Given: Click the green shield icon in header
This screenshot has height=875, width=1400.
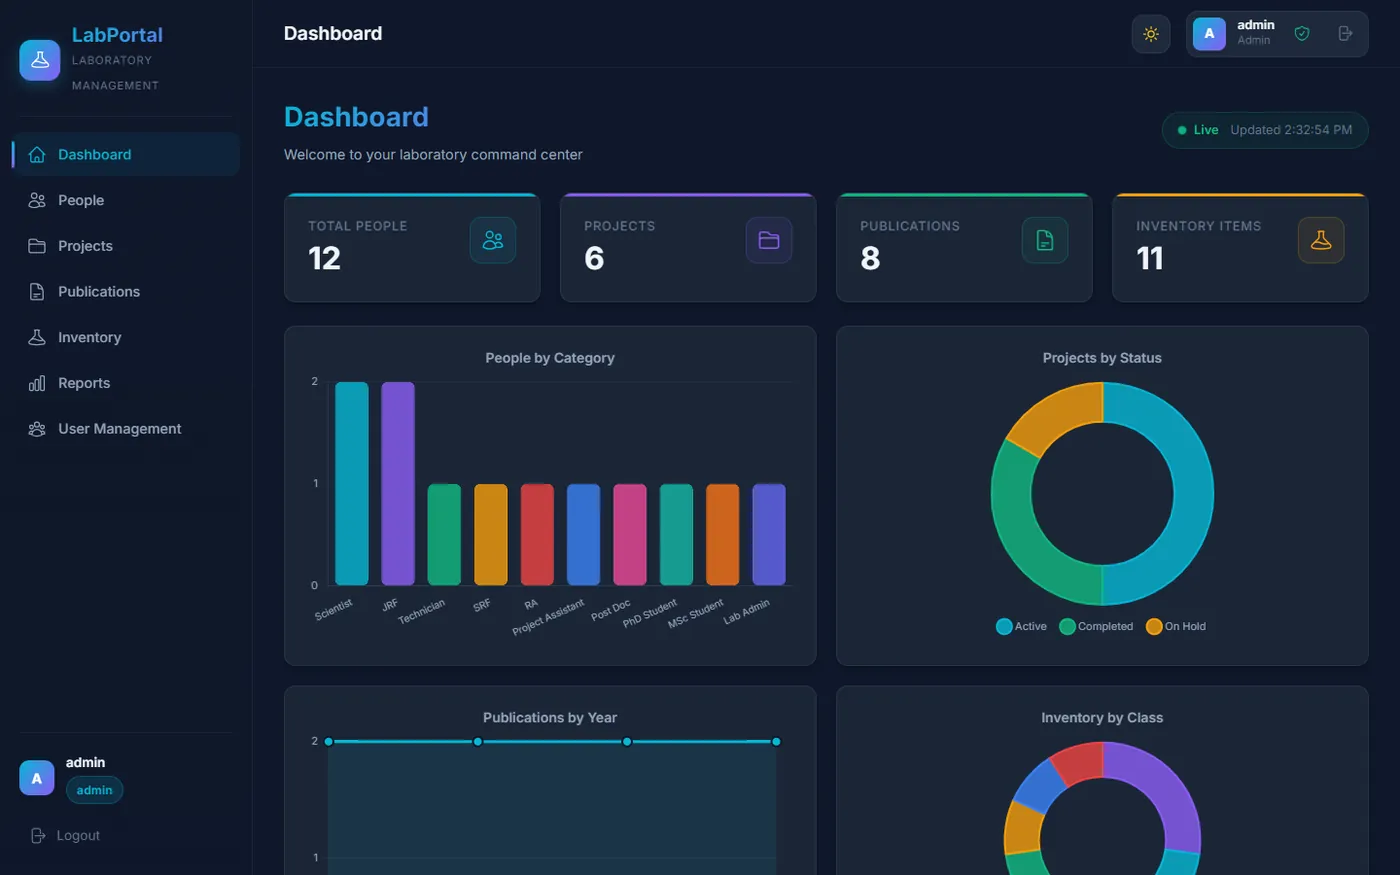Looking at the screenshot, I should [x=1302, y=34].
